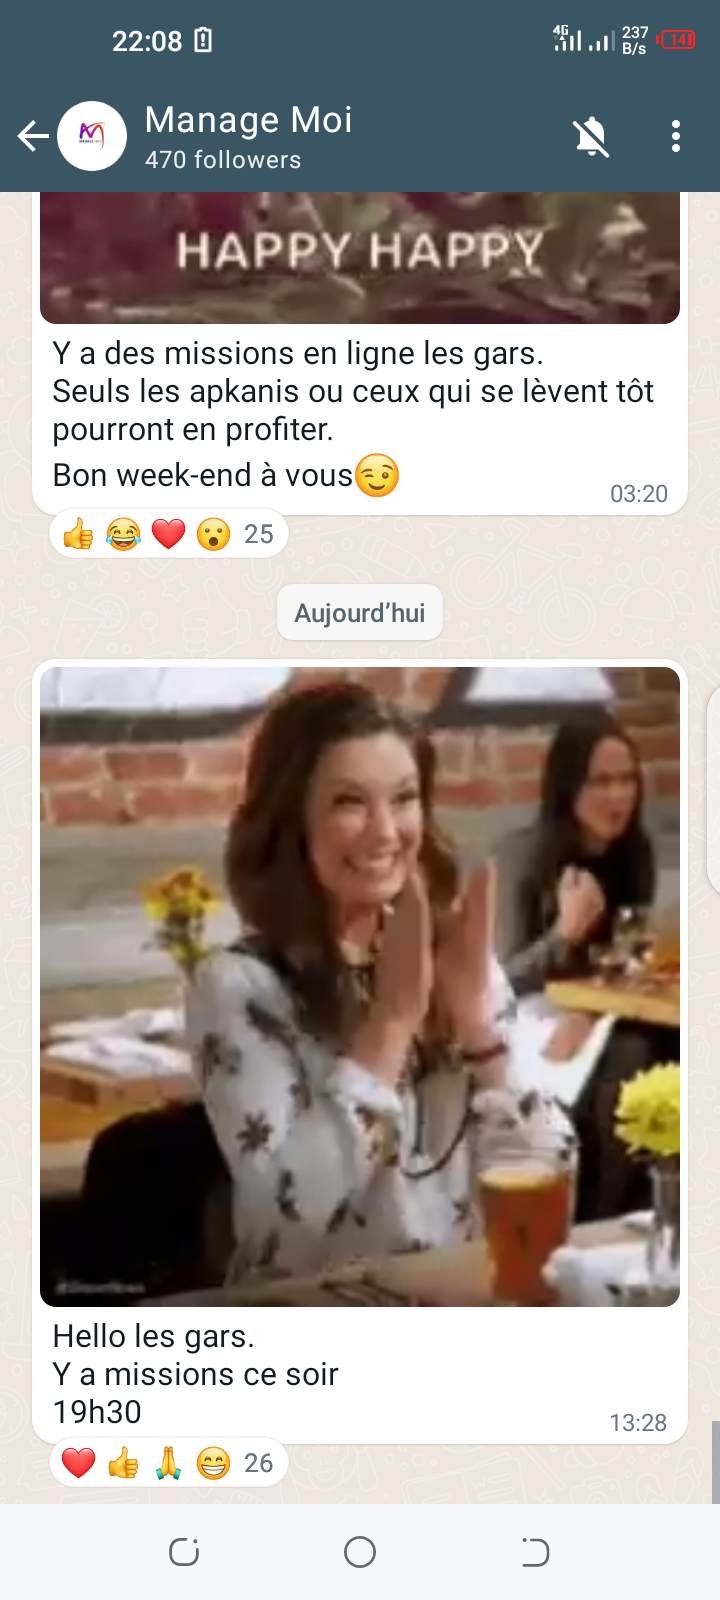Tap the 470 followers label

[x=223, y=160]
